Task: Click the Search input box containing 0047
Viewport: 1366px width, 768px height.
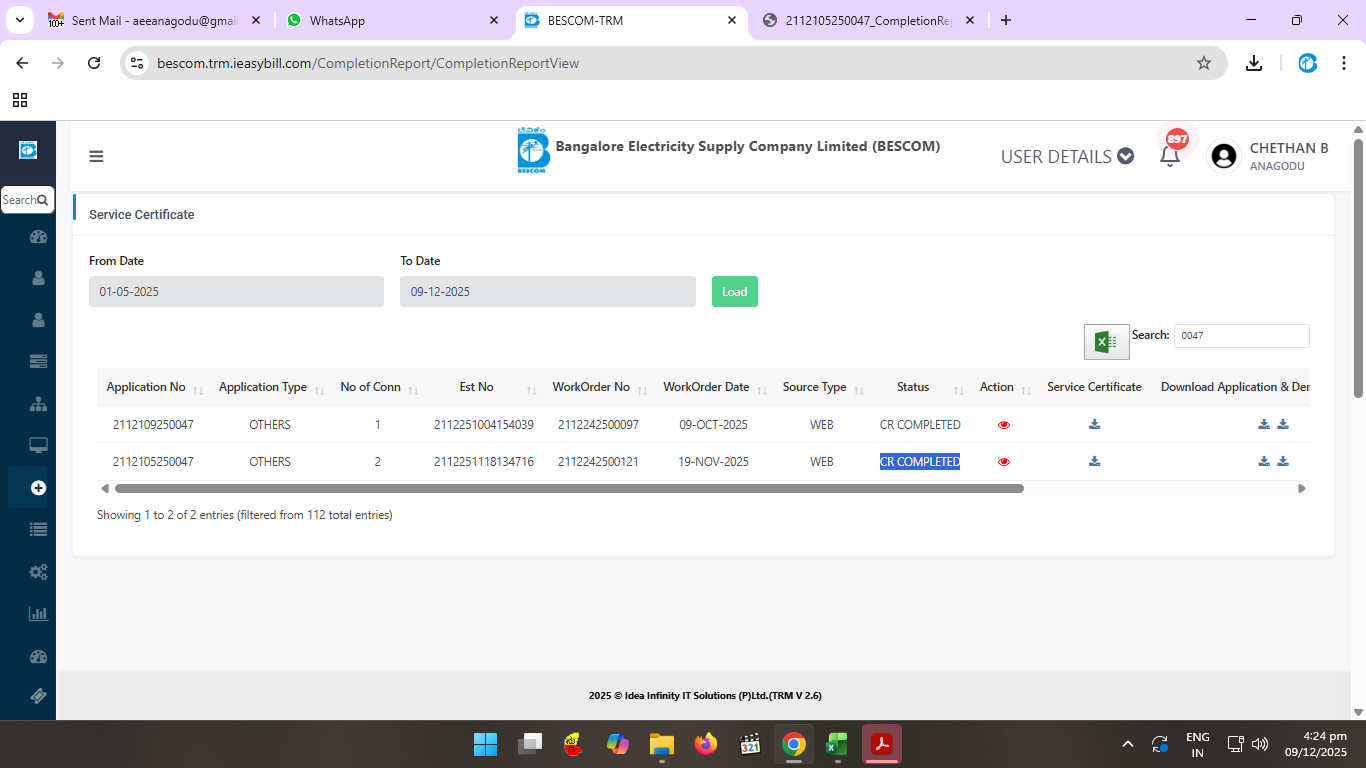Action: 1241,336
